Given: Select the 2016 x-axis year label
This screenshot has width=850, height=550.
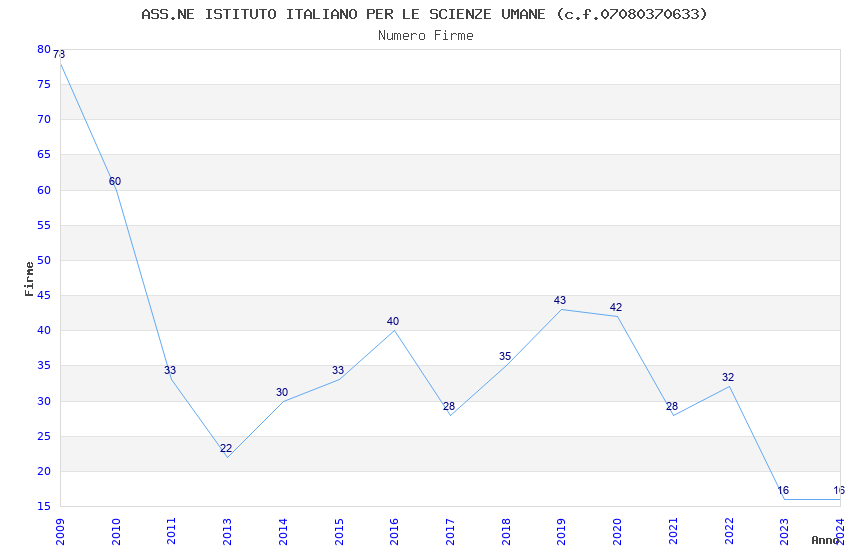Looking at the screenshot, I should coord(394,532).
